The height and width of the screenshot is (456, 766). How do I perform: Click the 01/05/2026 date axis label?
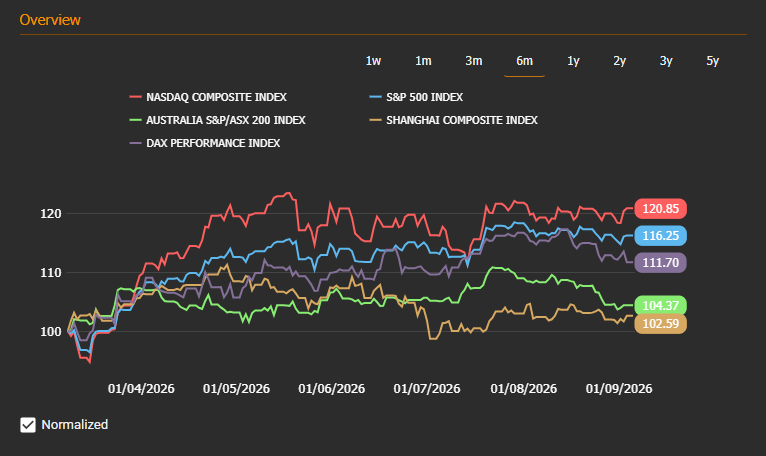[236, 389]
